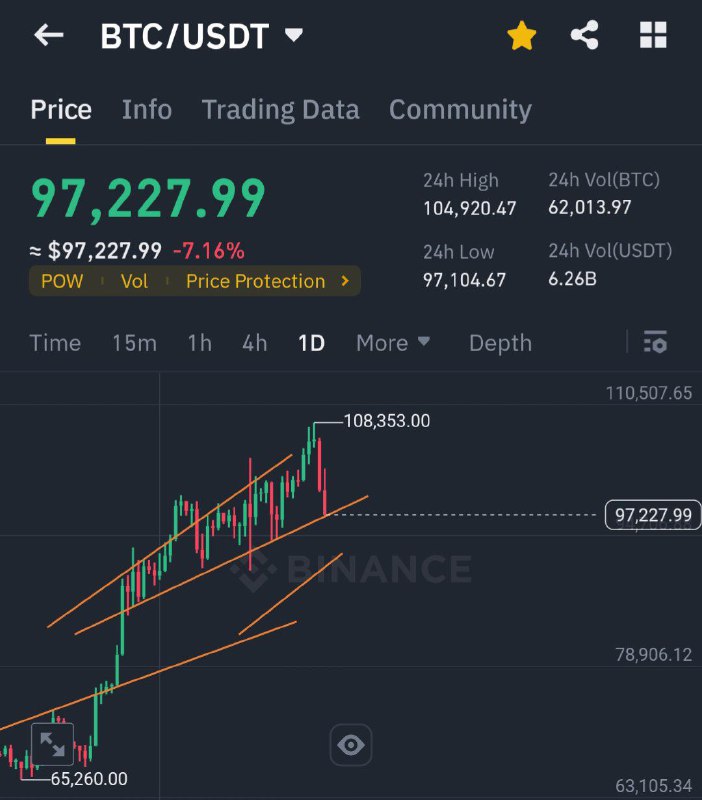
Task: Open the share icon
Action: pyautogui.click(x=584, y=35)
